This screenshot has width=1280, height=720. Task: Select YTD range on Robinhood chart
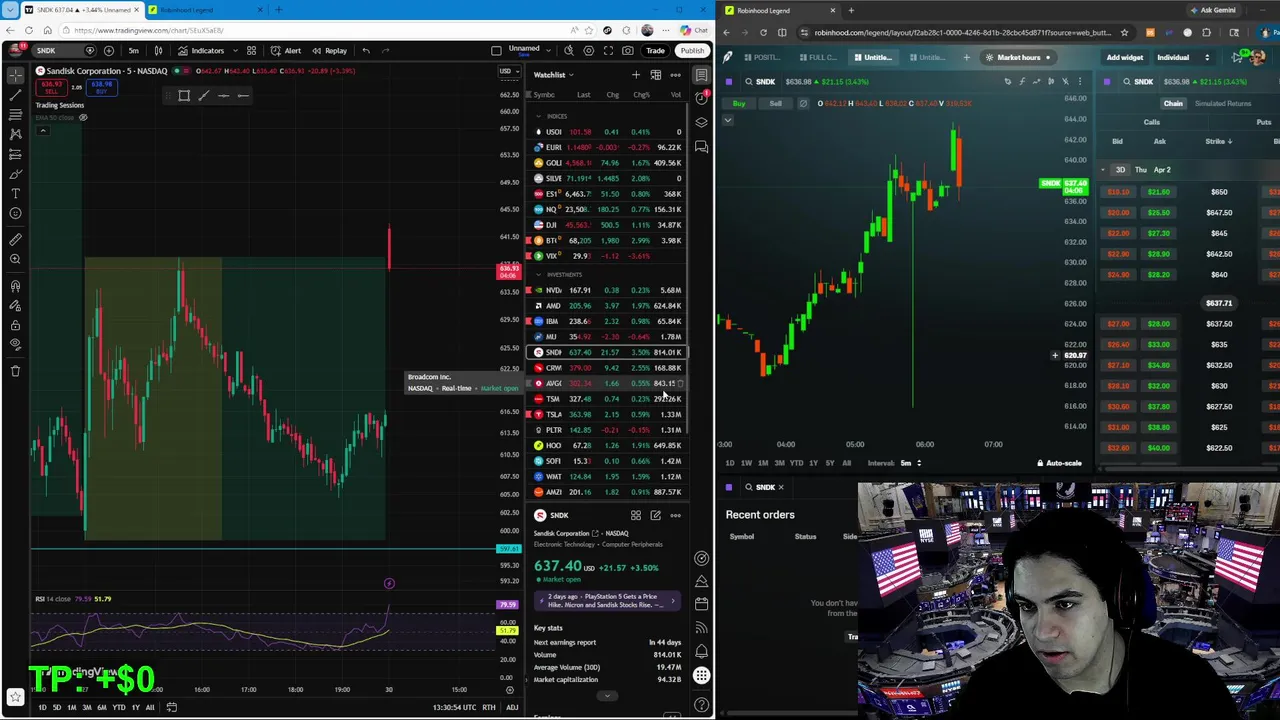(x=797, y=463)
